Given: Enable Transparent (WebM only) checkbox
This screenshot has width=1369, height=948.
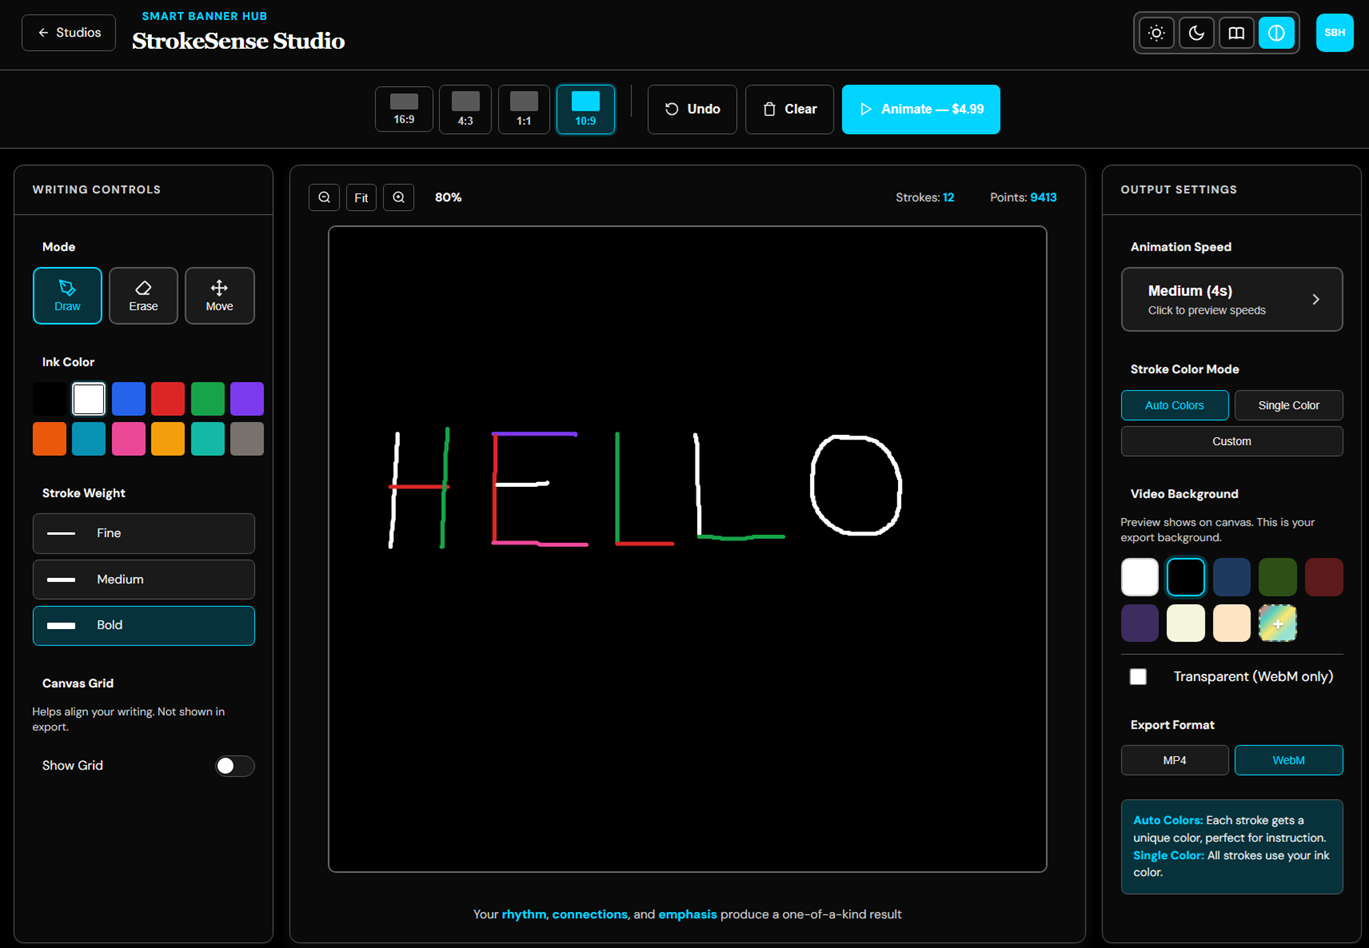Looking at the screenshot, I should click(1138, 677).
